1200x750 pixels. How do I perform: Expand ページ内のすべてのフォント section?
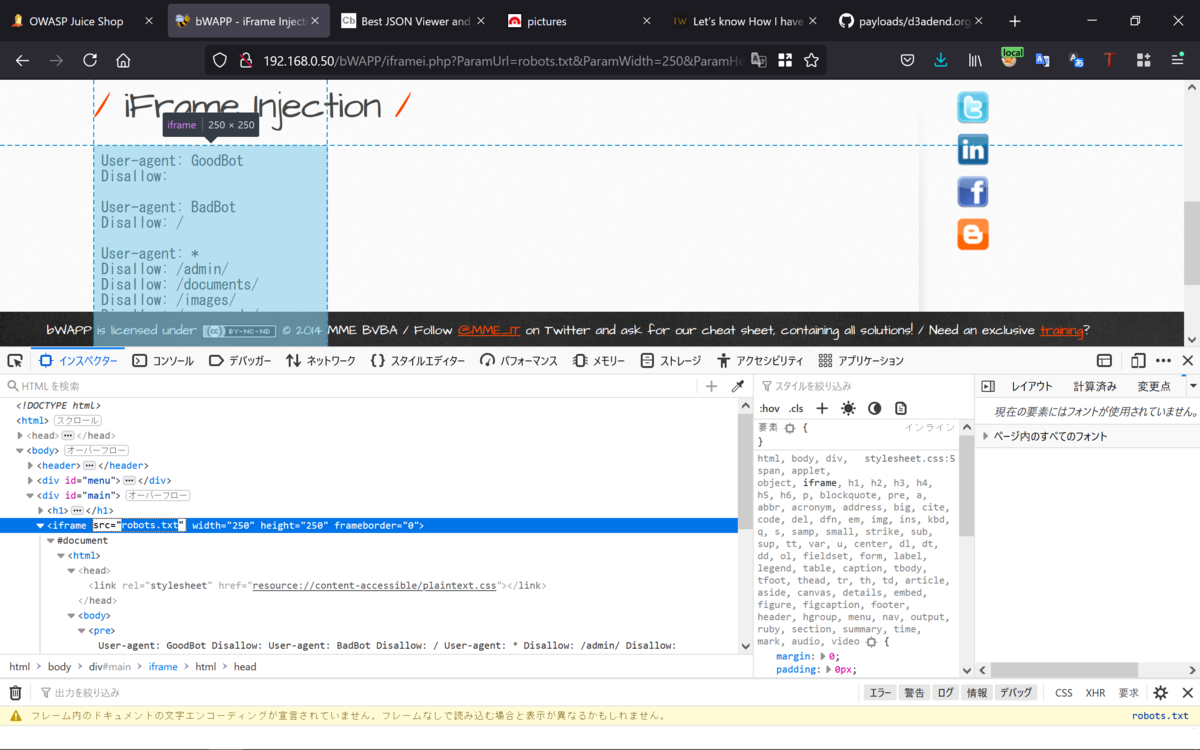click(986, 436)
